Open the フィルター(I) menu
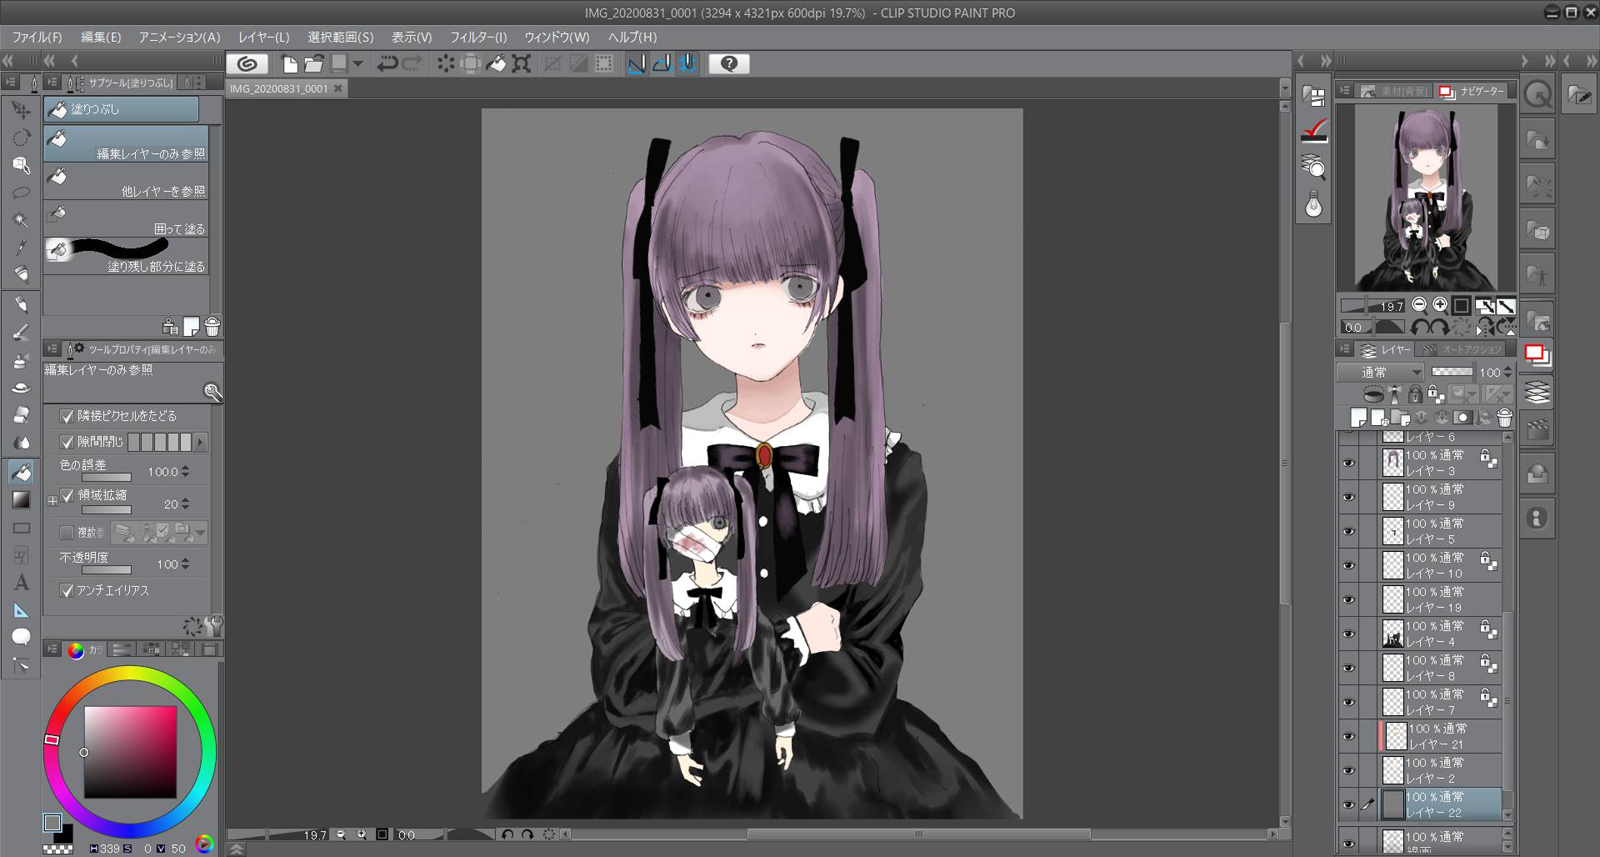 [478, 37]
